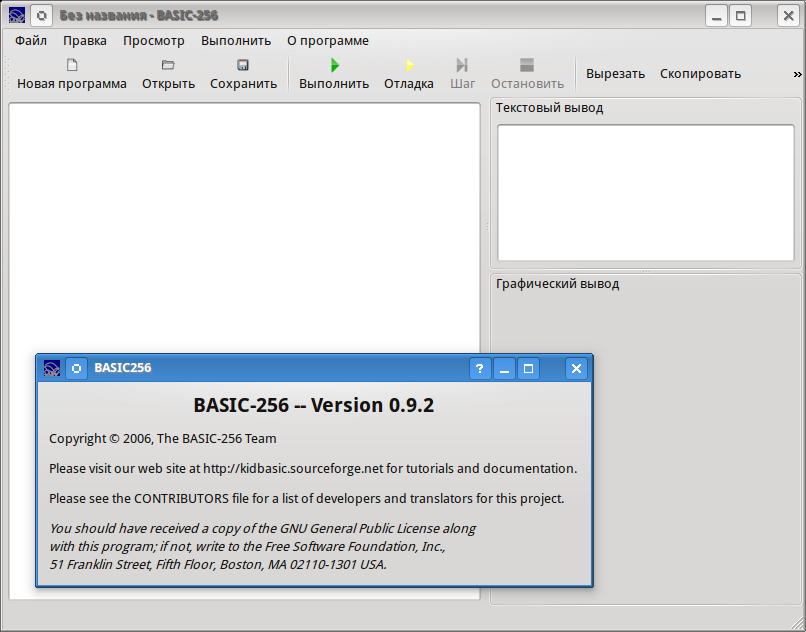The height and width of the screenshot is (632, 806).
Task: Click the CONTRIBUTORS file sentence
Action: click(x=306, y=498)
